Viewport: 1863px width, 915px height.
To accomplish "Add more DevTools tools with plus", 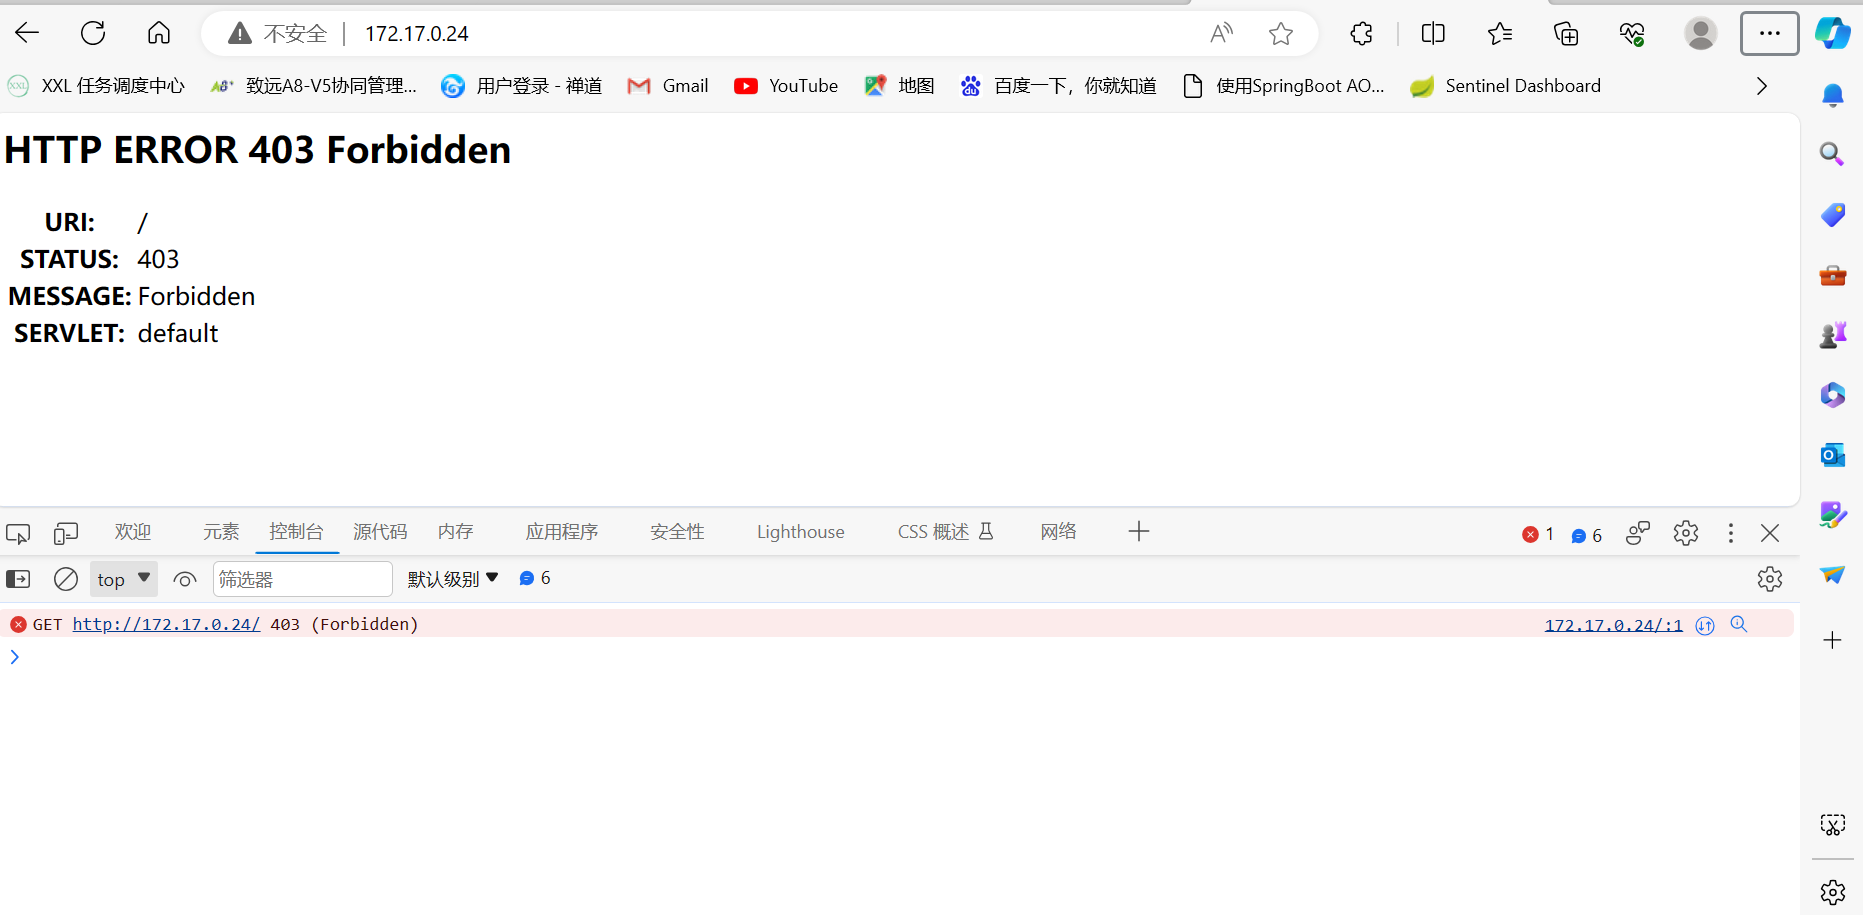I will point(1139,532).
